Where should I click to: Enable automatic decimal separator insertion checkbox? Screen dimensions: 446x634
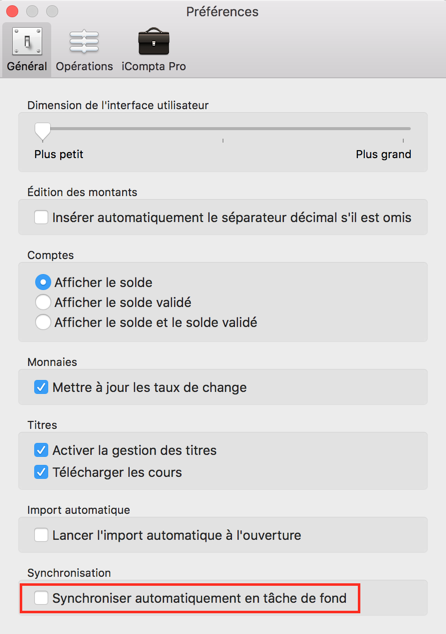(41, 217)
